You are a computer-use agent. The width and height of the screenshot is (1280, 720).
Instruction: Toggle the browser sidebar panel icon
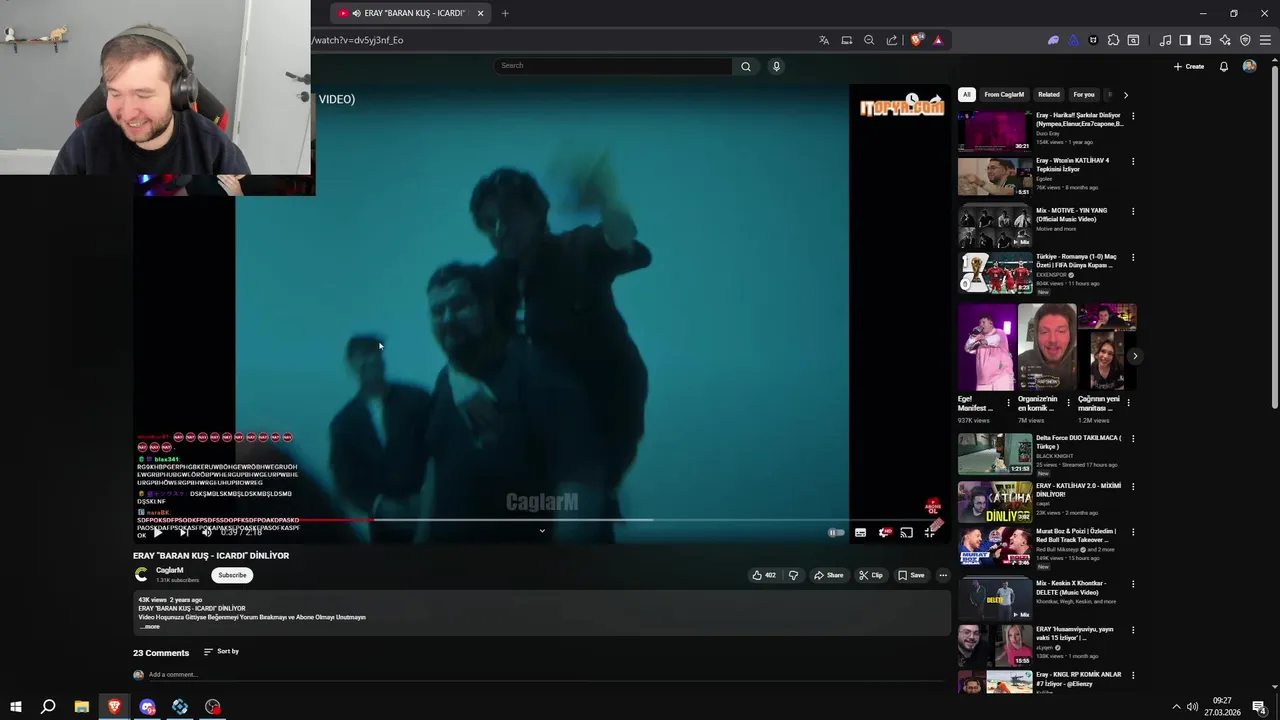(1185, 40)
